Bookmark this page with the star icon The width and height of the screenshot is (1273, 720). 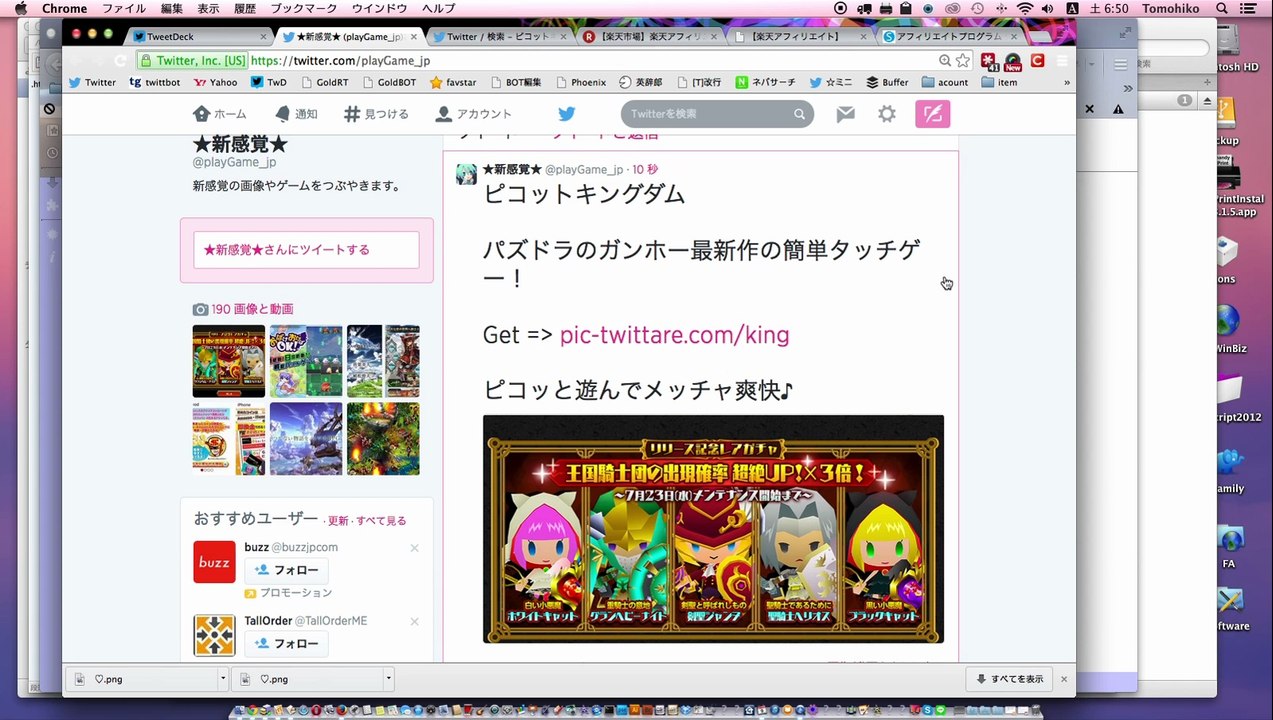coord(962,61)
